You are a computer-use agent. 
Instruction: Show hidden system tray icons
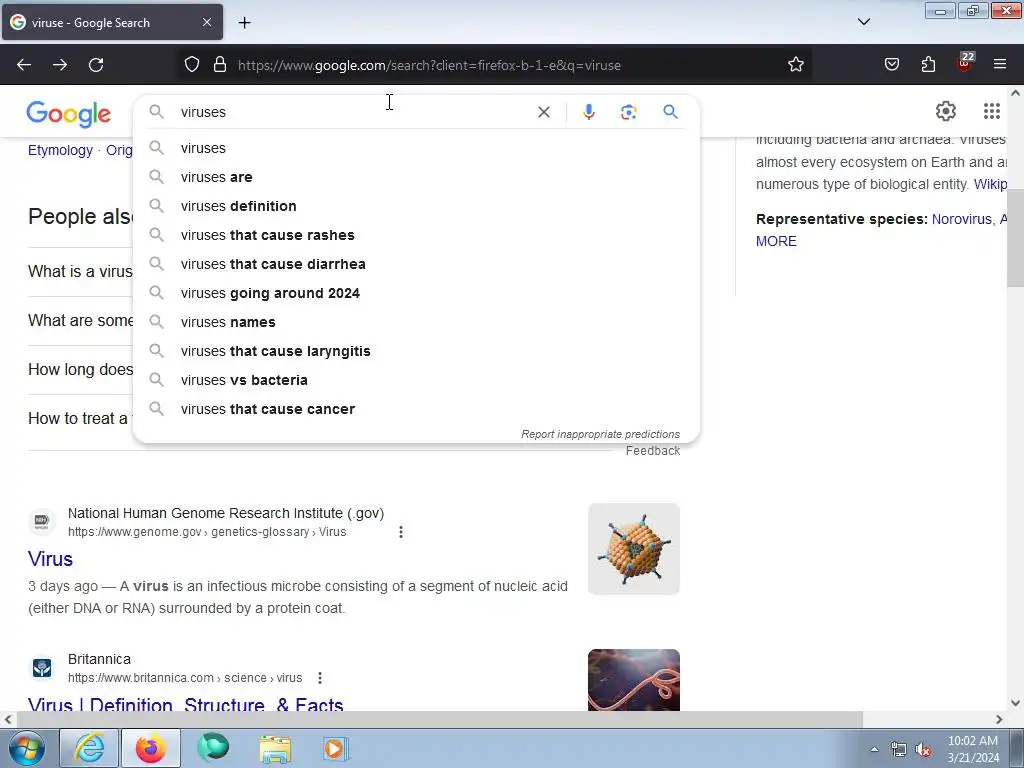click(874, 749)
